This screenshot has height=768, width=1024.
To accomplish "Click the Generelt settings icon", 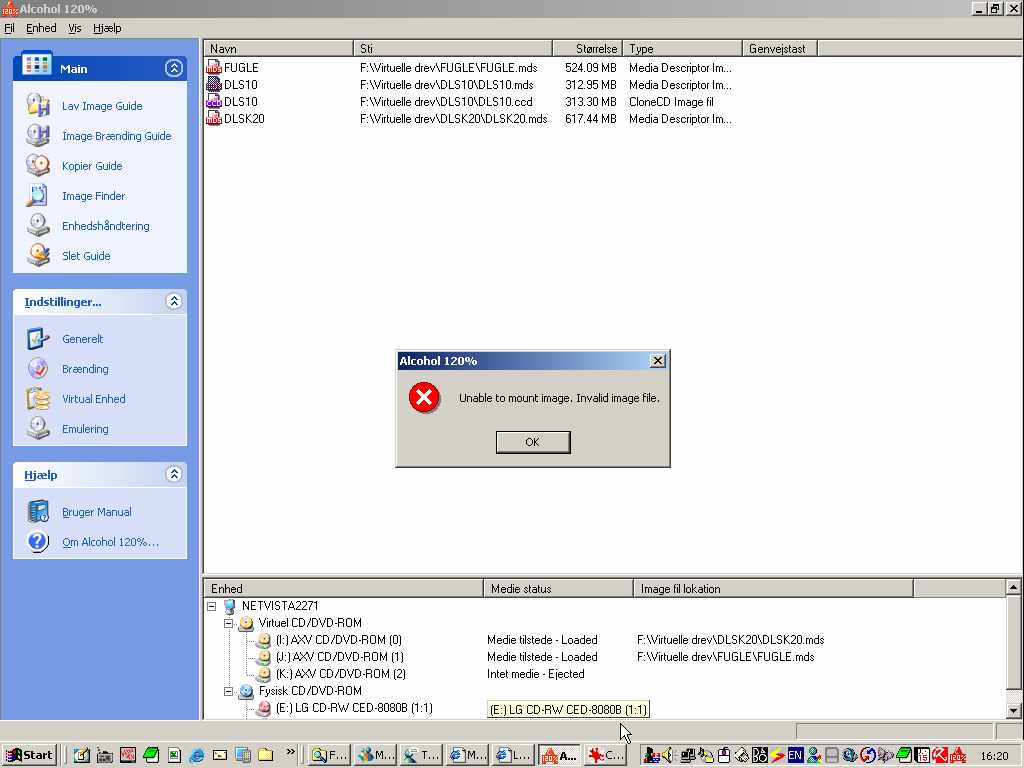I will 38,338.
